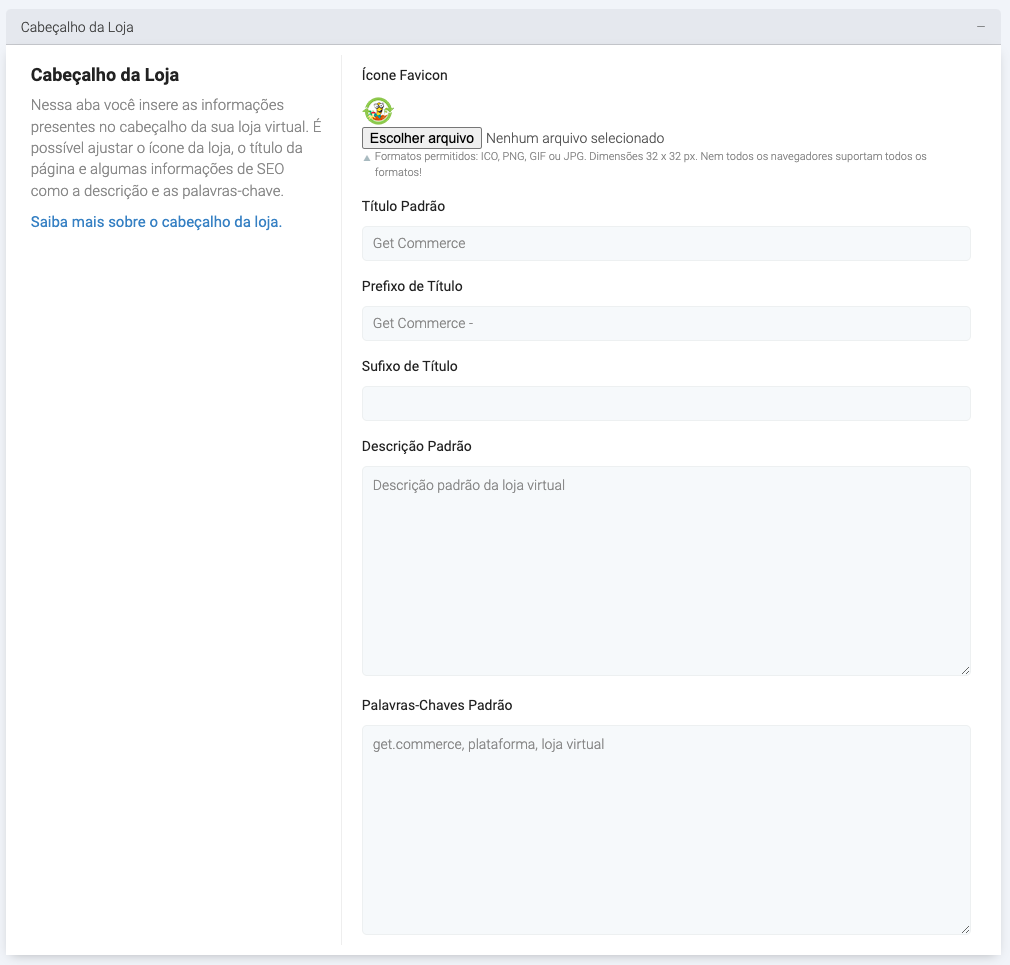
Task: Click the Cabeçalho da Loja panel header title
Action: click(x=77, y=27)
